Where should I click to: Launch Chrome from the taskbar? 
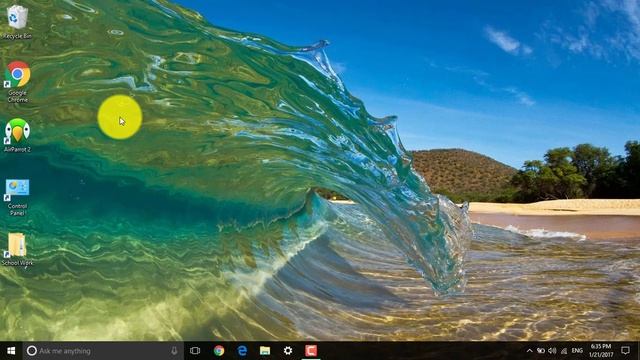tap(219, 351)
